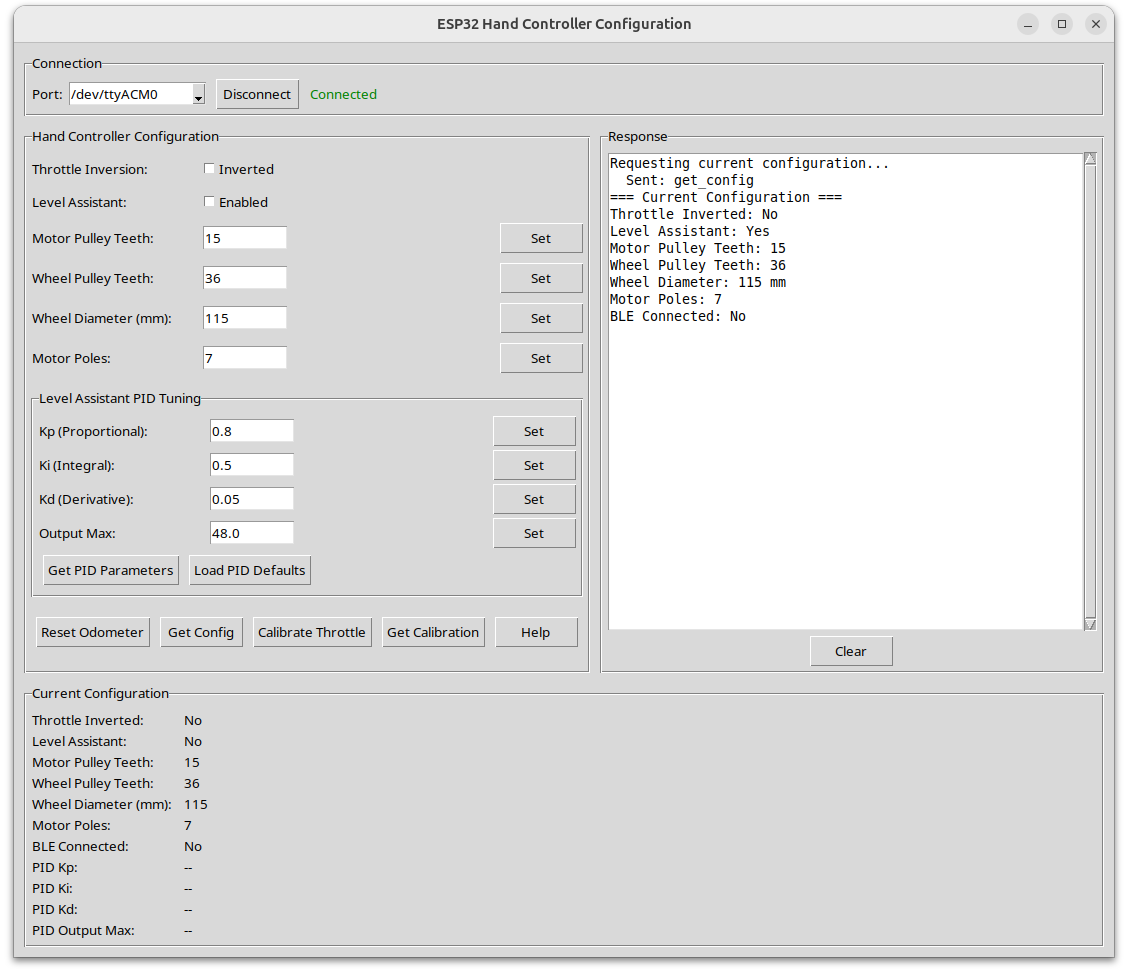The height and width of the screenshot is (969, 1124).
Task: Select the Output Max text field
Action: tap(251, 533)
